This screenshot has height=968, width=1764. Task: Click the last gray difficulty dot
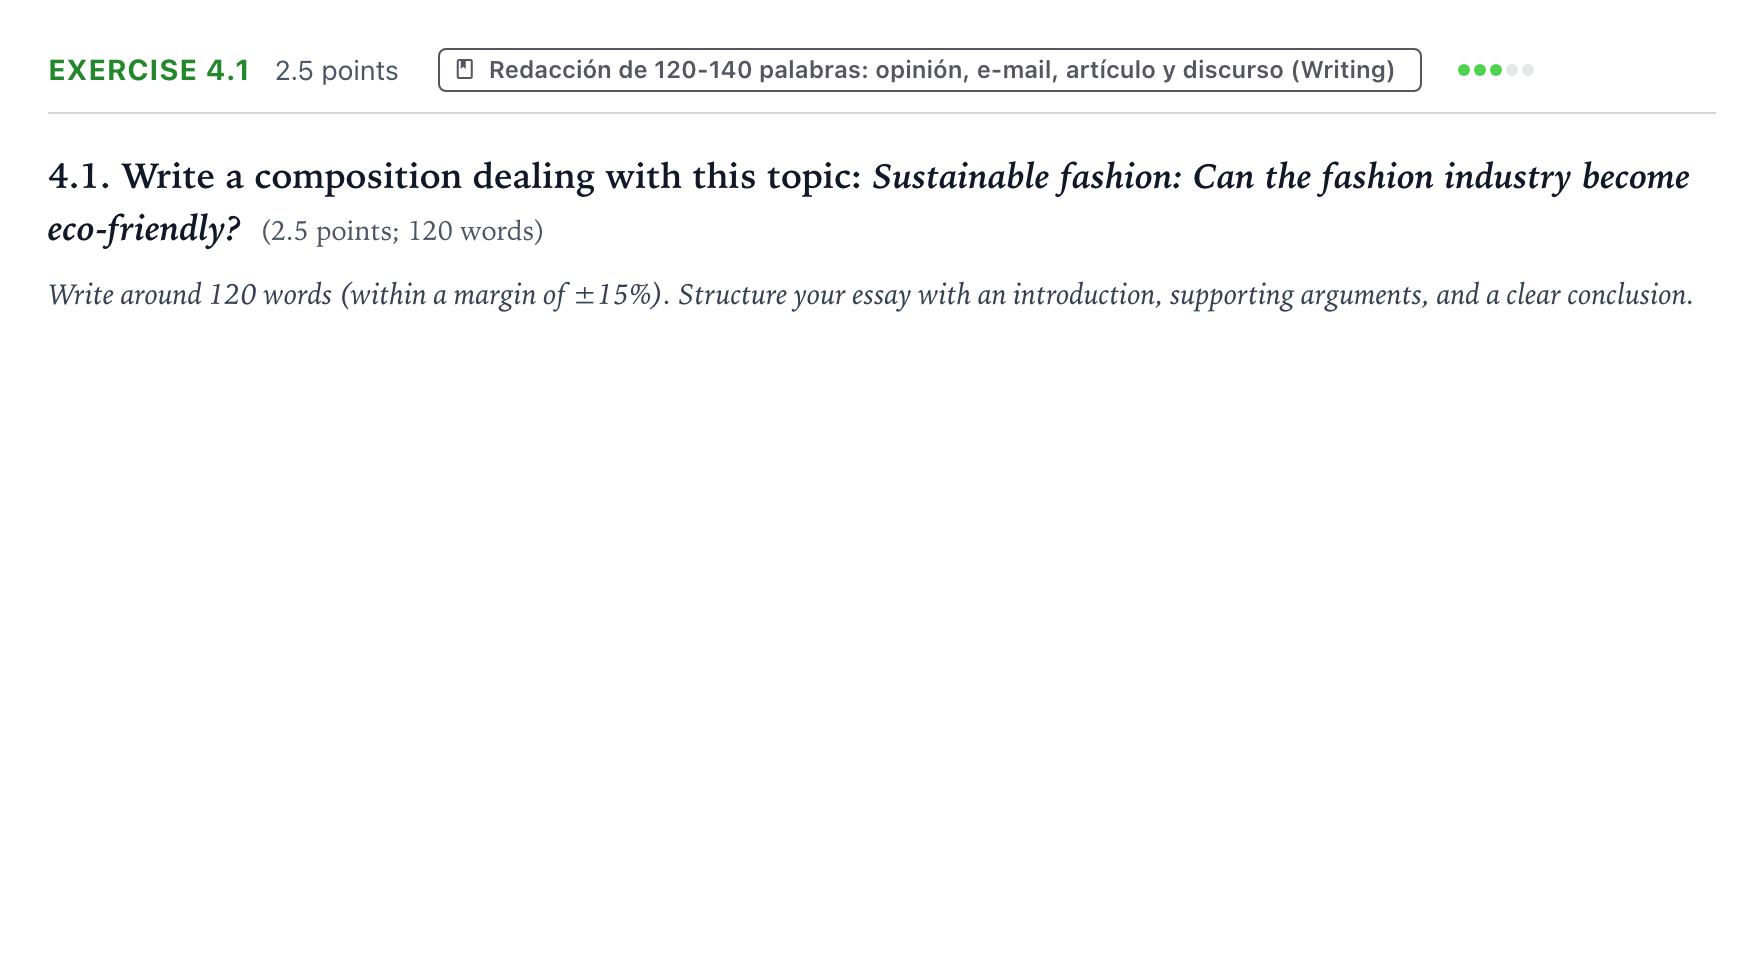(1528, 70)
